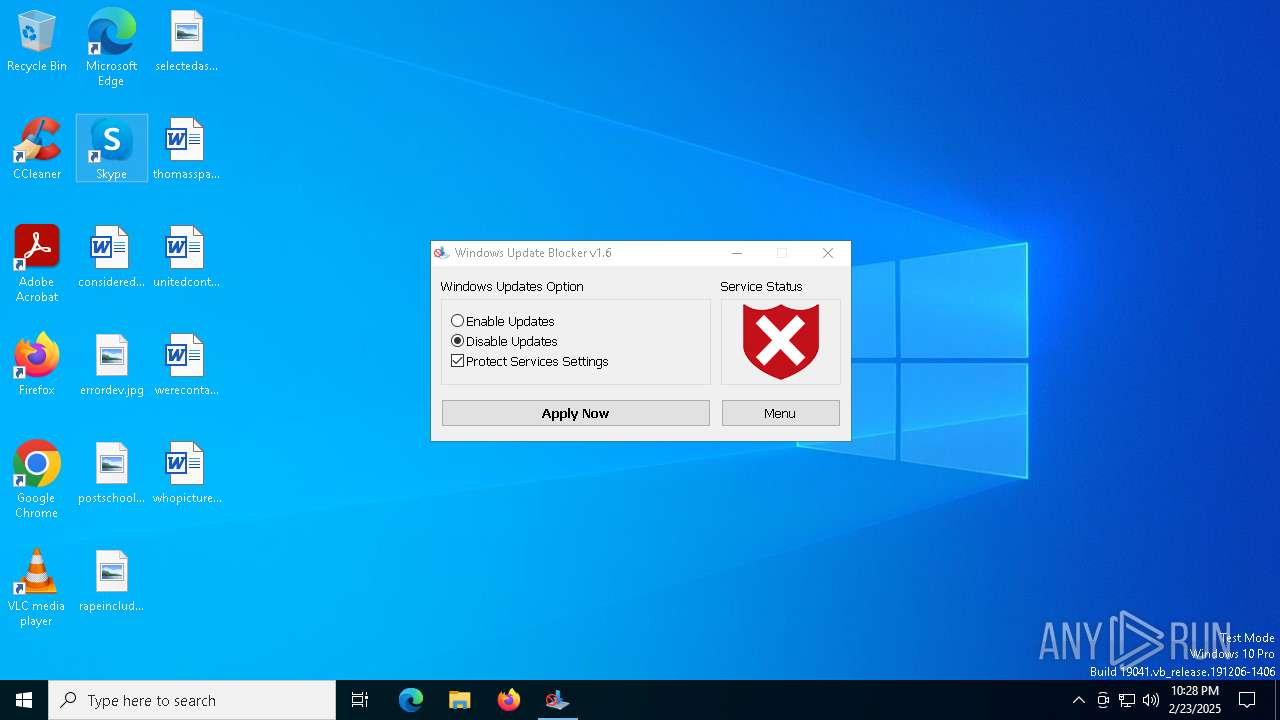This screenshot has height=720, width=1280.
Task: Select the Skype desktop shortcut
Action: point(111,149)
